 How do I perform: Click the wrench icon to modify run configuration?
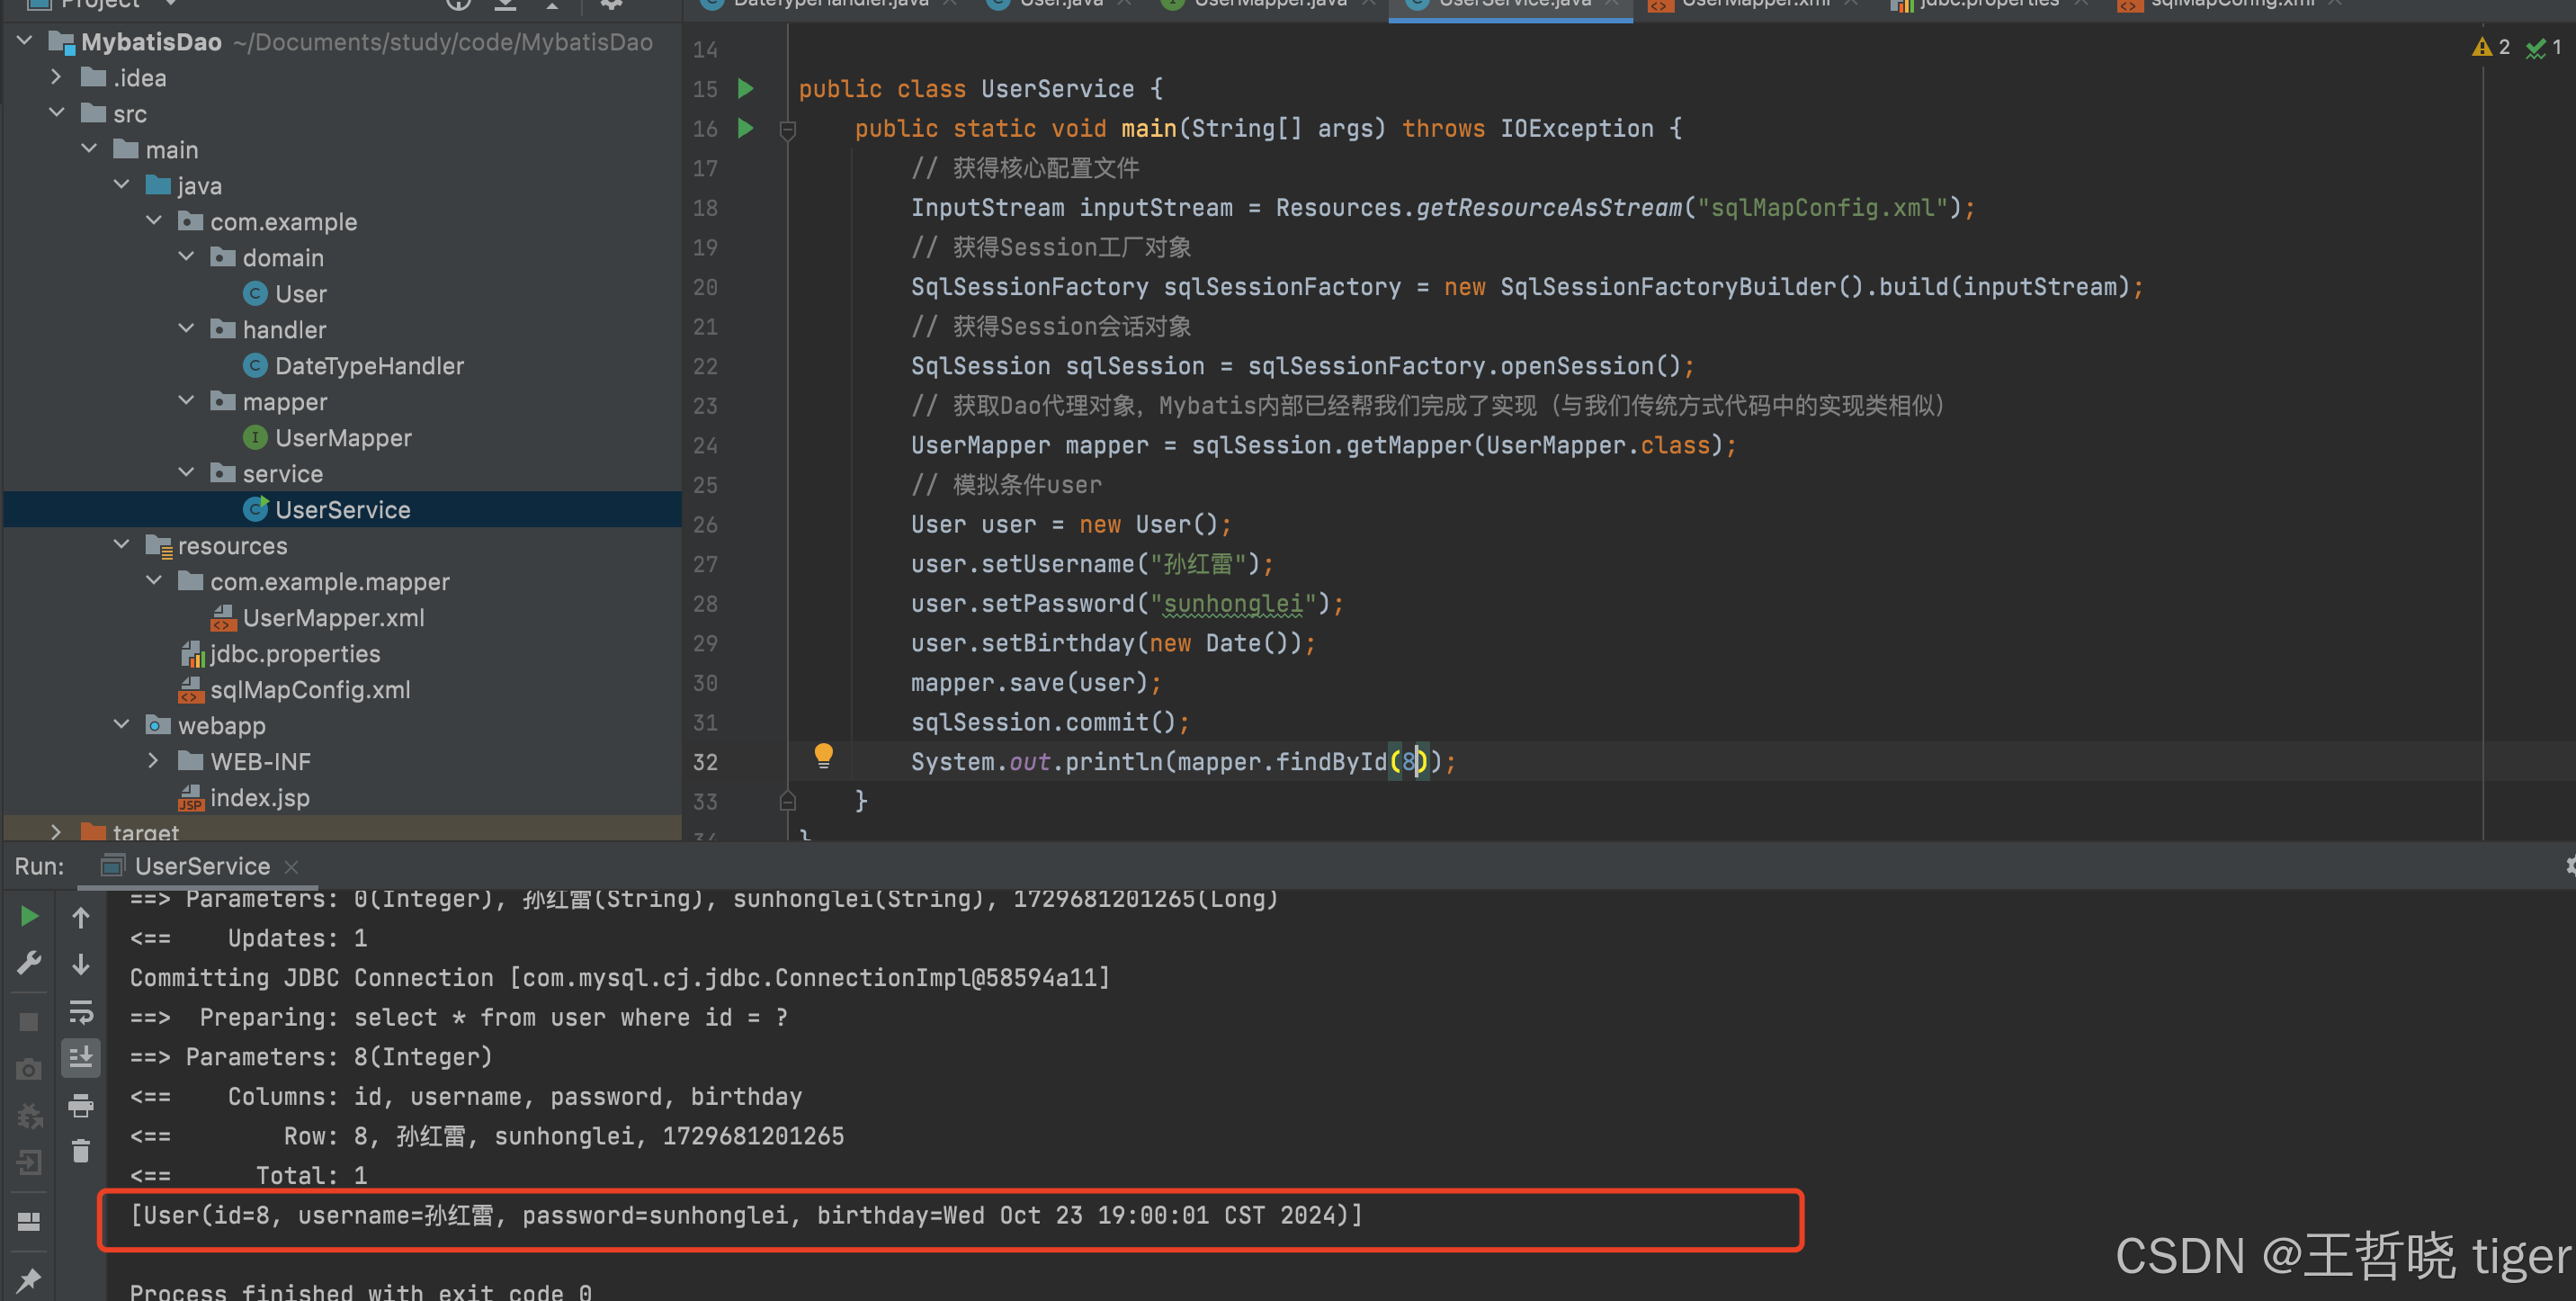point(29,963)
